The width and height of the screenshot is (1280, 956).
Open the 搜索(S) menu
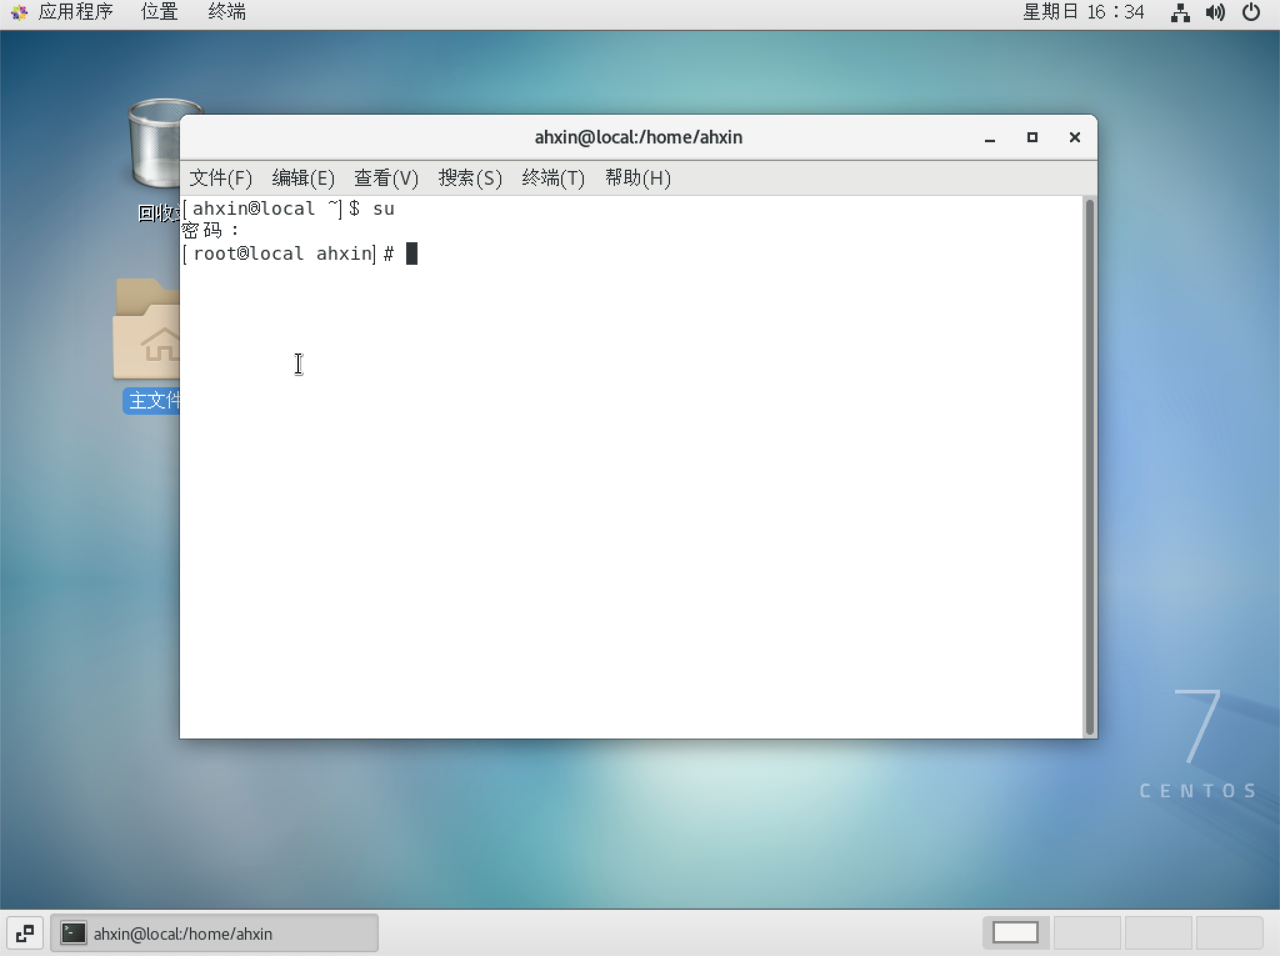[x=470, y=178]
